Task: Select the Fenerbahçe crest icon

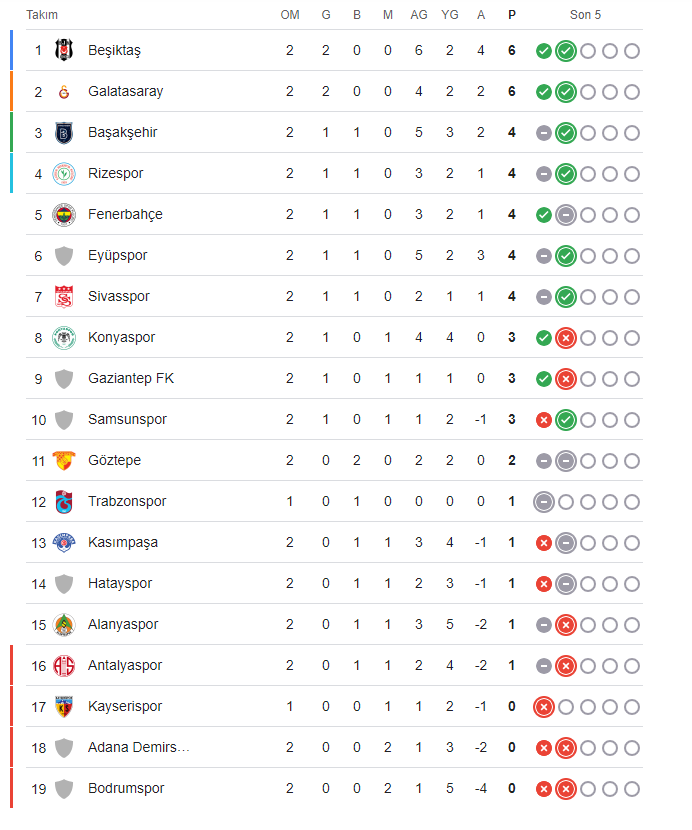Action: pyautogui.click(x=64, y=215)
